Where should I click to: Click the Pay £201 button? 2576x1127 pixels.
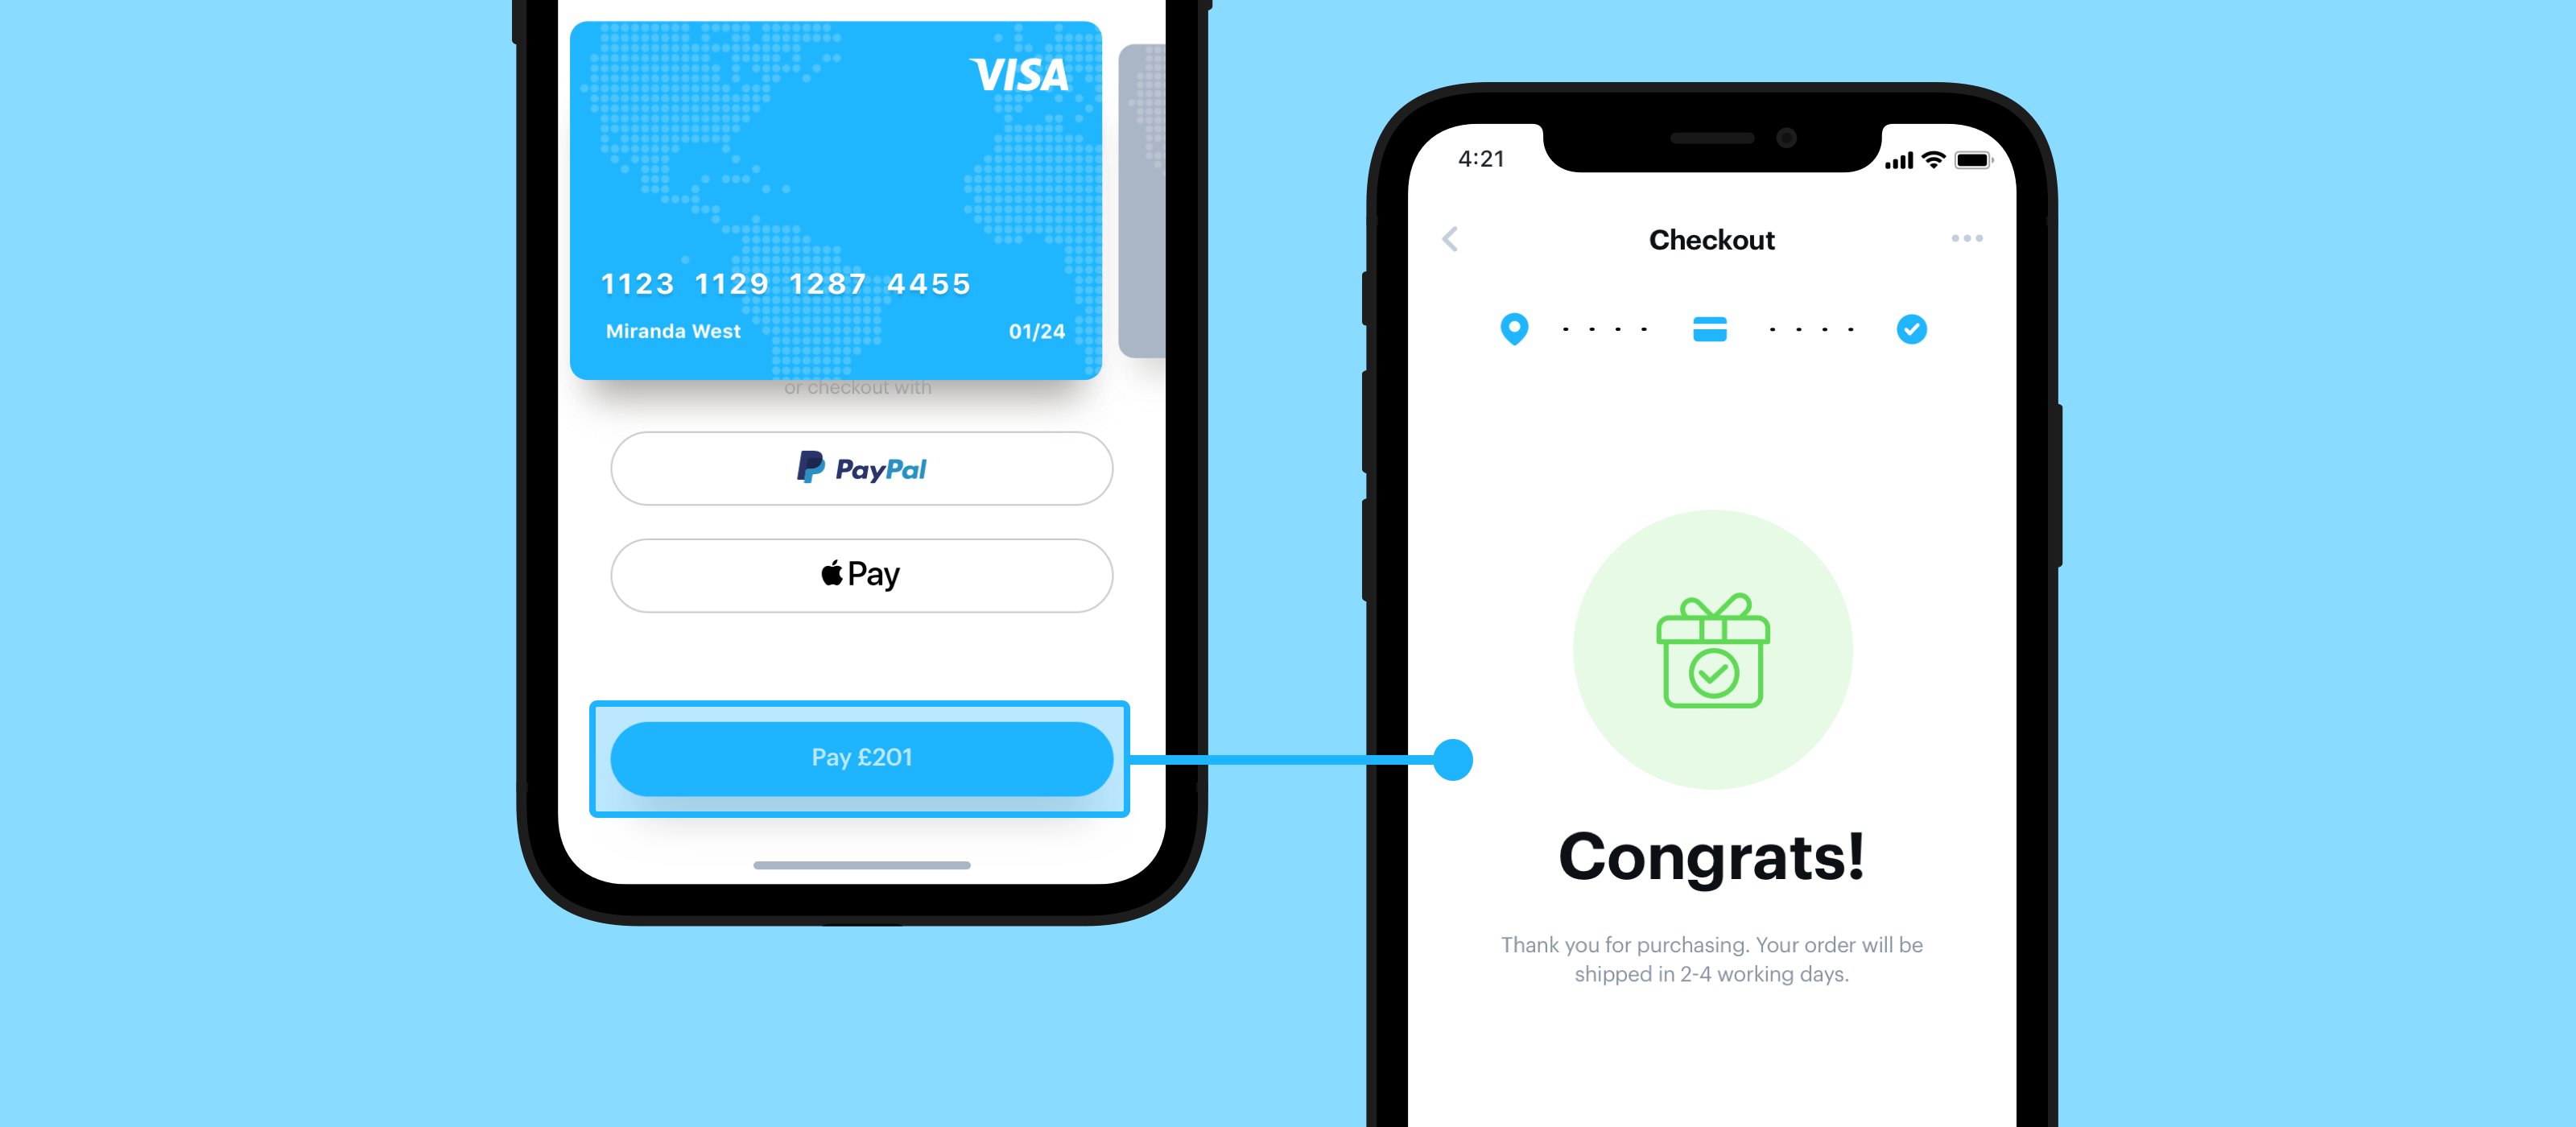coord(859,758)
